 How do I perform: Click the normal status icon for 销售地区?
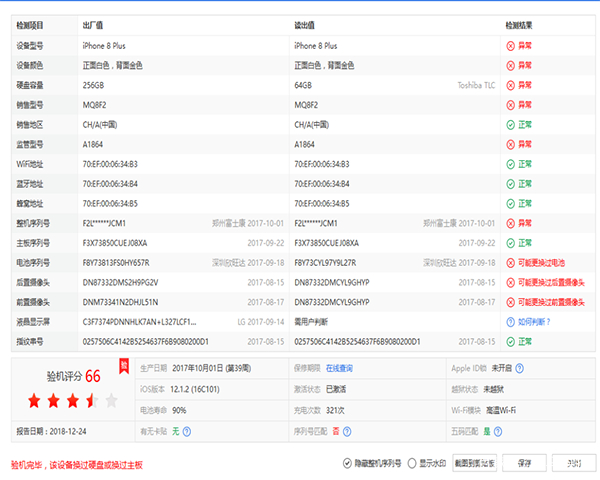(x=510, y=125)
